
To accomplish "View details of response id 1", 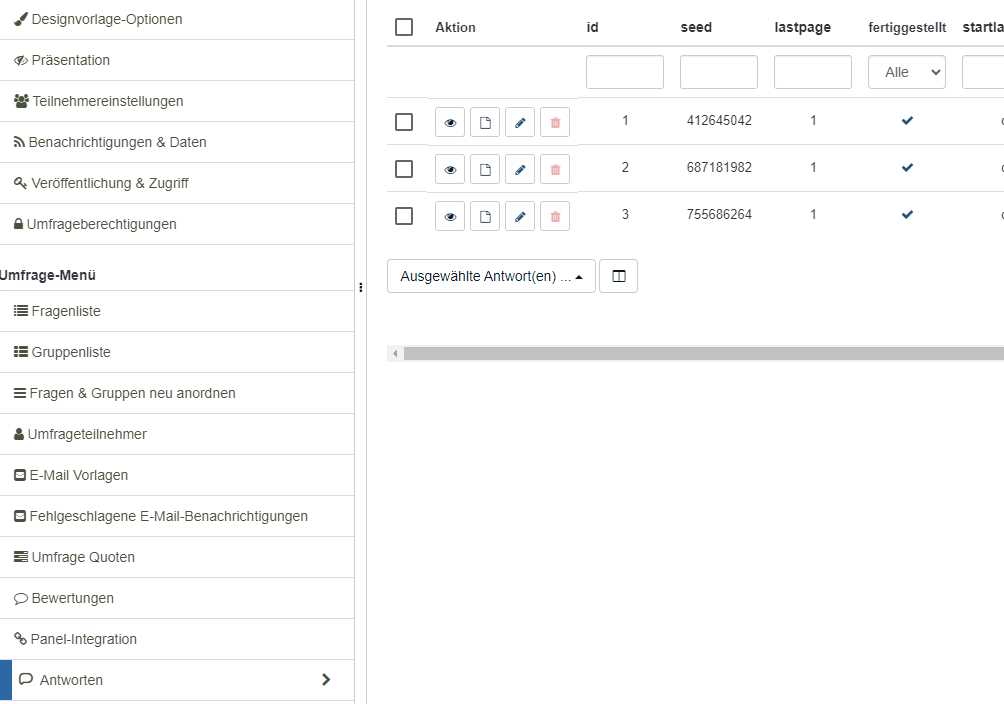I will point(450,122).
